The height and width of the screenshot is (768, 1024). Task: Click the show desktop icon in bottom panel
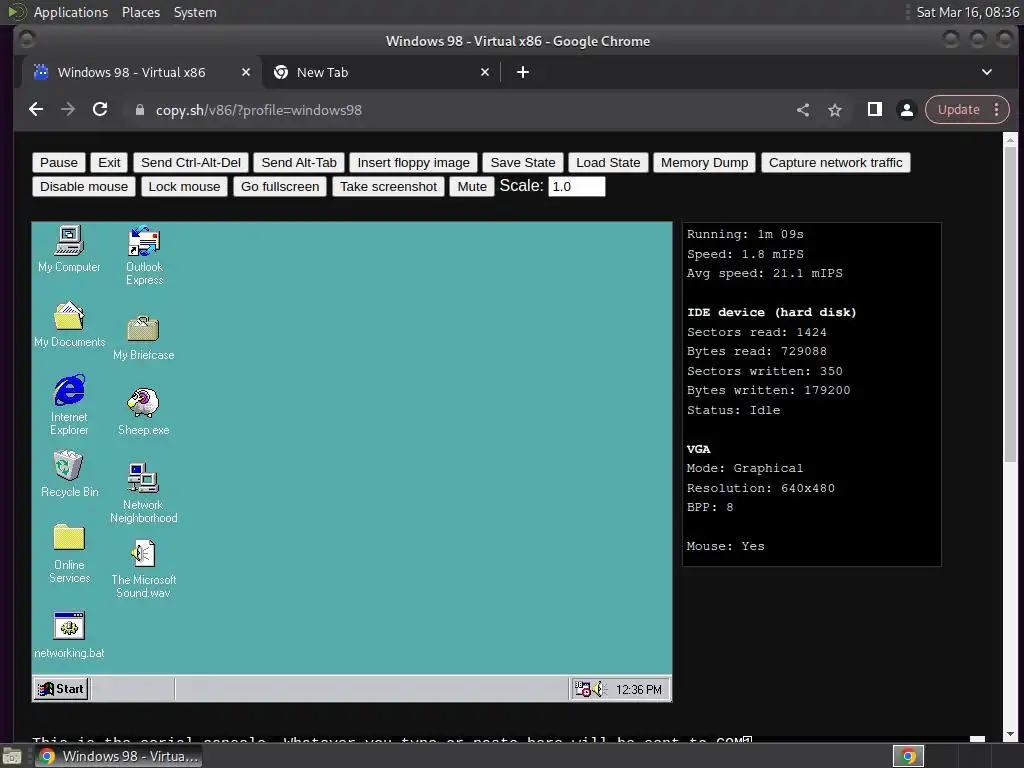[x=12, y=757]
